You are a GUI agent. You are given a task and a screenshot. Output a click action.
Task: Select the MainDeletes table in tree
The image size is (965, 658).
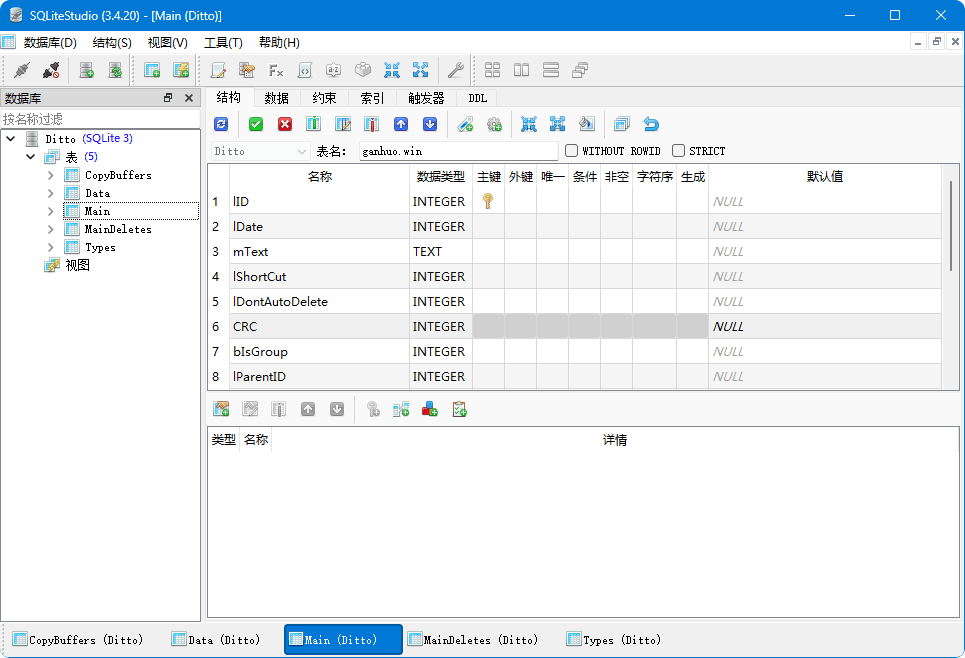[x=117, y=229]
